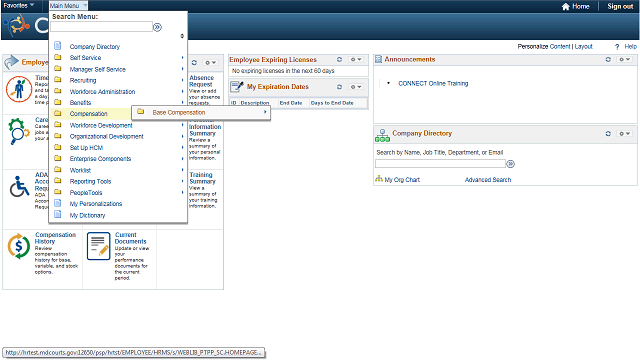
Task: Open the CONNECT Online Training link
Action: (x=433, y=83)
